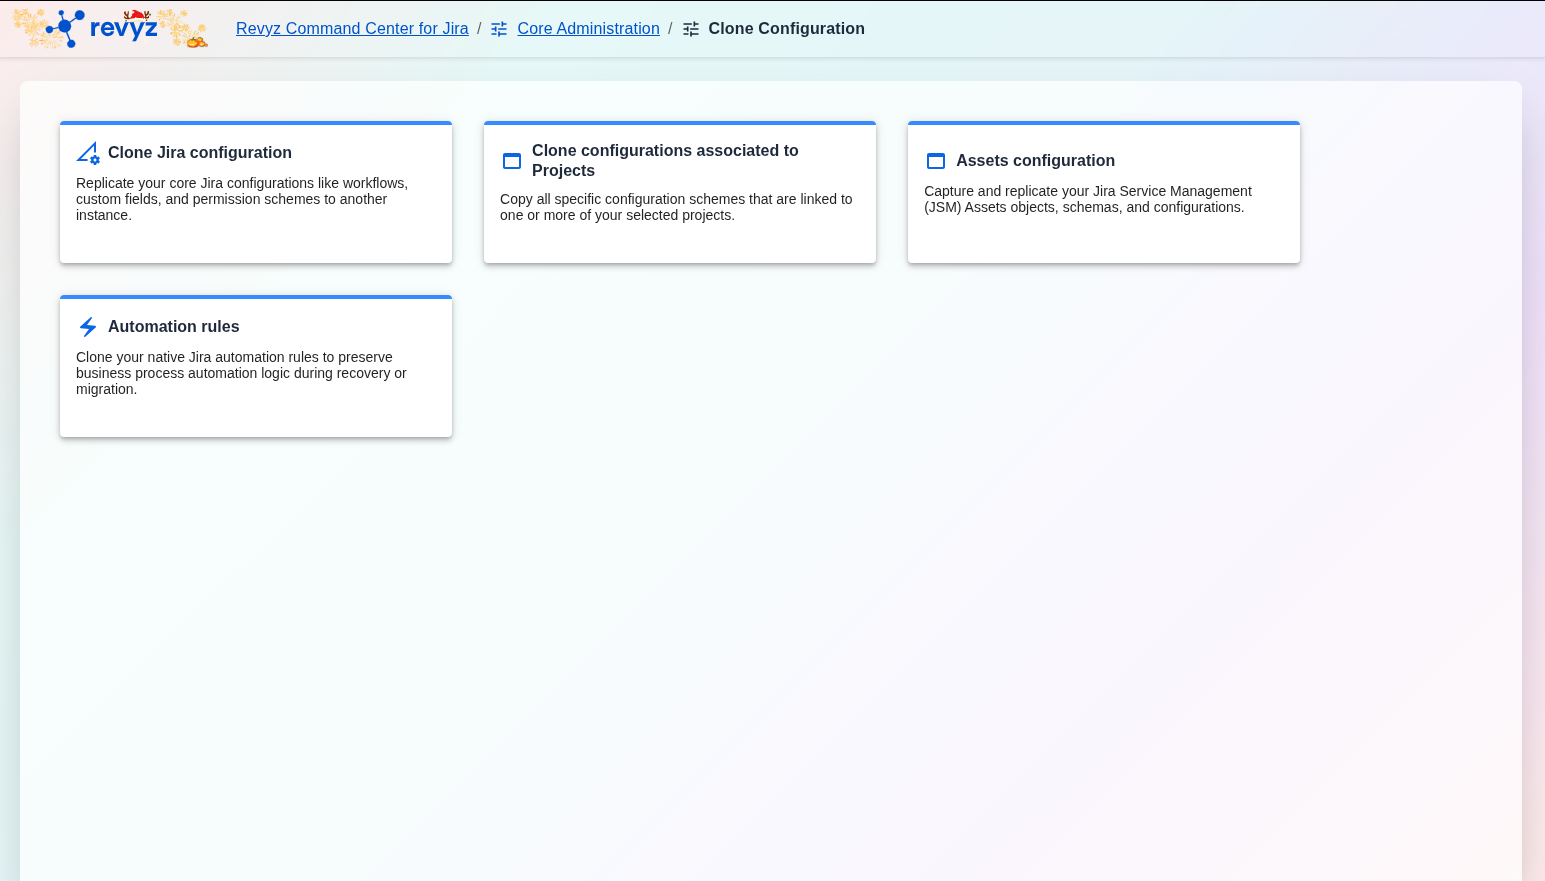
Task: Click the Clone Jira configuration gear-triangle icon
Action: 88,153
